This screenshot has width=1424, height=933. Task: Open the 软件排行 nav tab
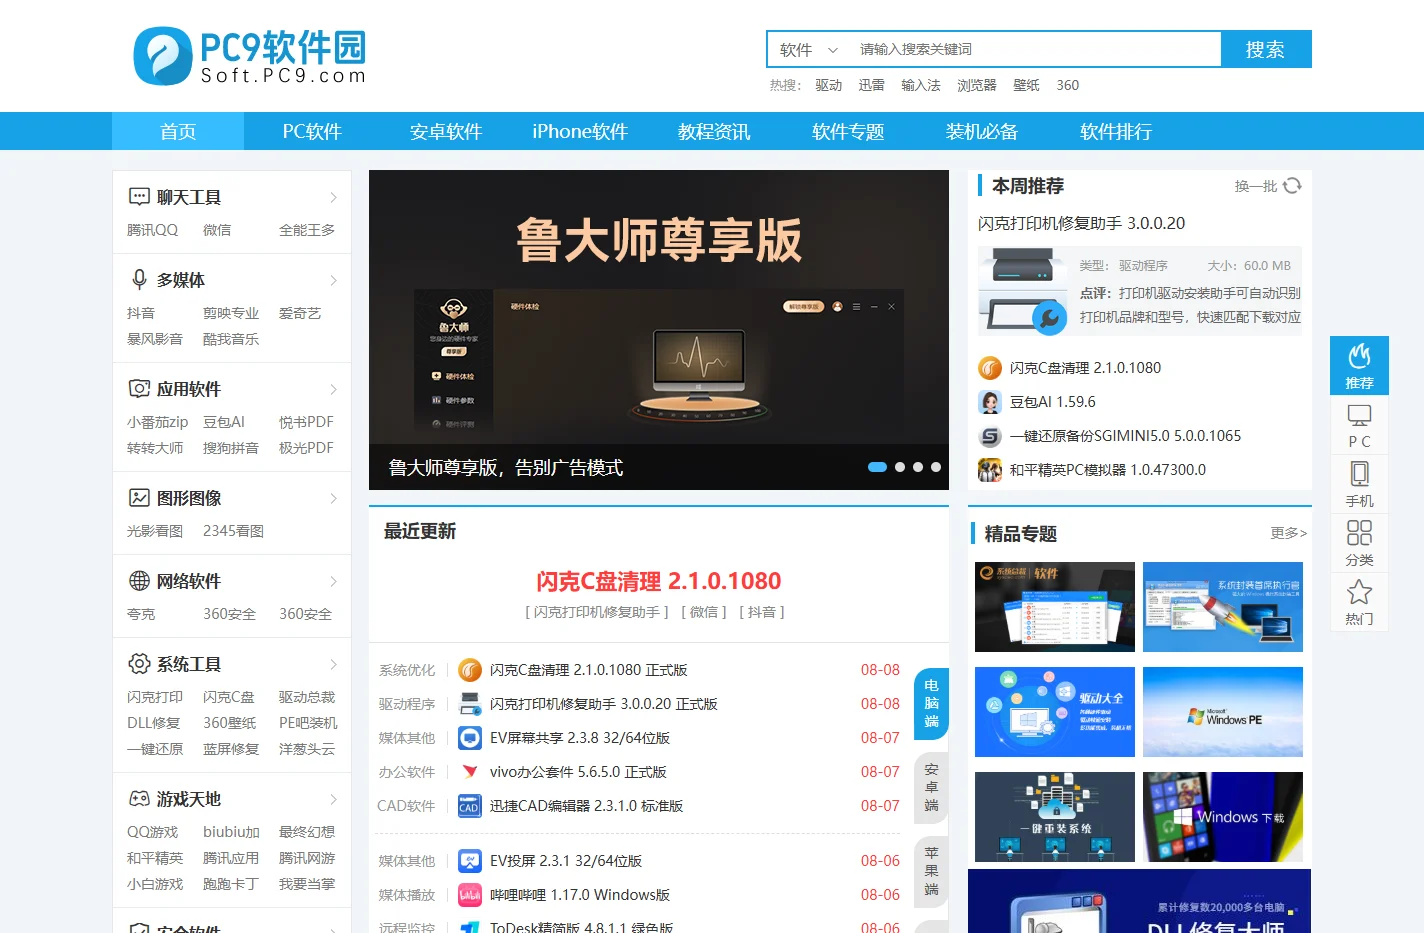[1116, 131]
